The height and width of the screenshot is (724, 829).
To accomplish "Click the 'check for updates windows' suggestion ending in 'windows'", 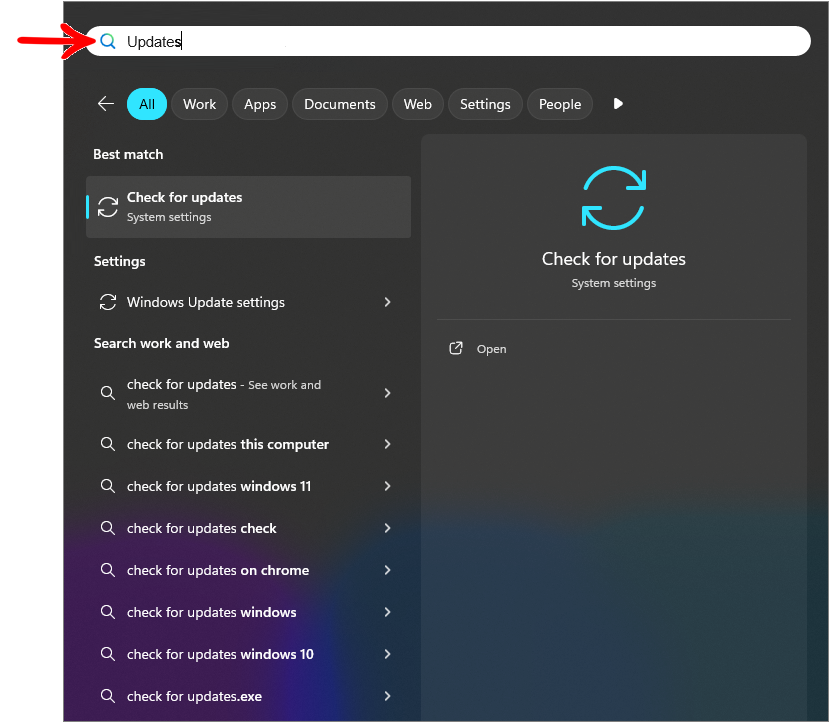I will 248,612.
